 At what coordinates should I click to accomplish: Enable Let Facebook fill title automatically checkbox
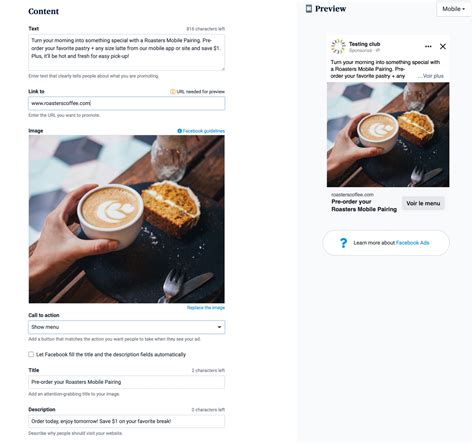(31, 354)
